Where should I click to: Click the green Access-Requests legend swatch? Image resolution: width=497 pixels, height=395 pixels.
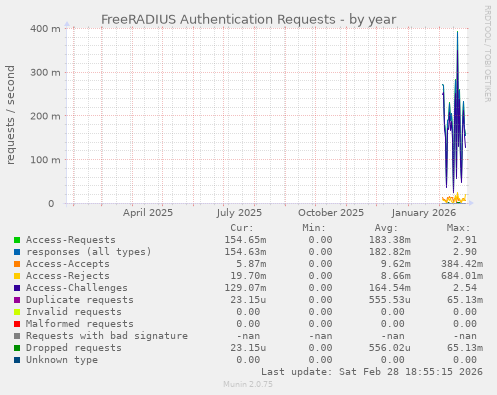pos(17,240)
